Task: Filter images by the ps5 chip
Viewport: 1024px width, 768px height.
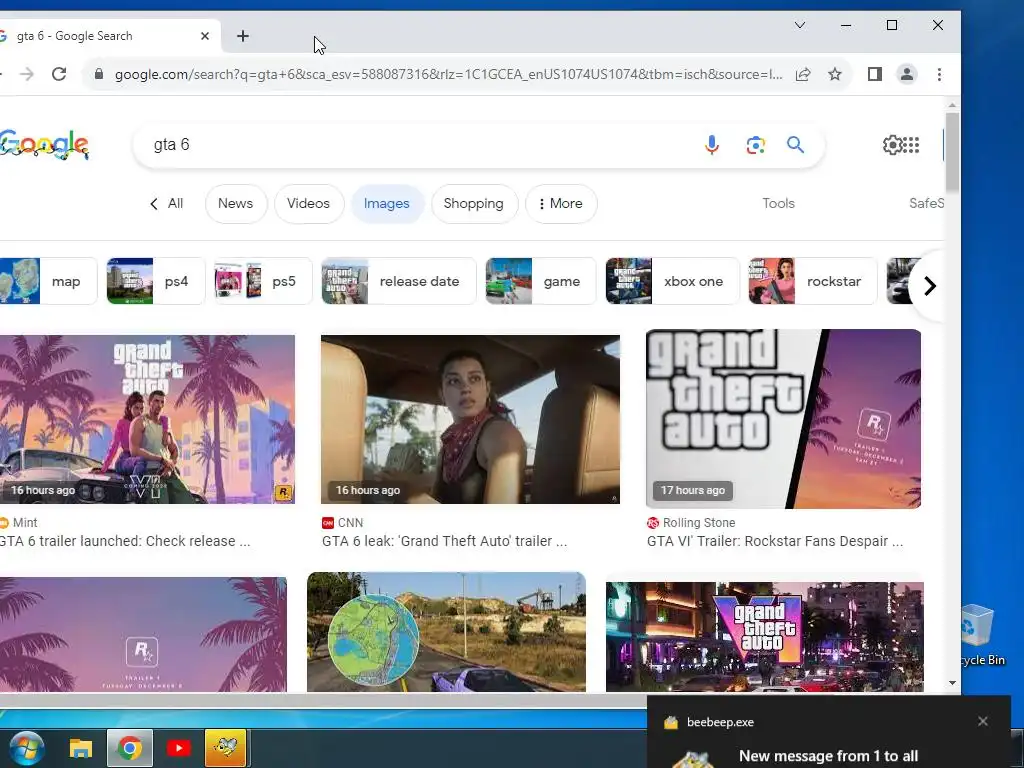Action: pyautogui.click(x=263, y=281)
